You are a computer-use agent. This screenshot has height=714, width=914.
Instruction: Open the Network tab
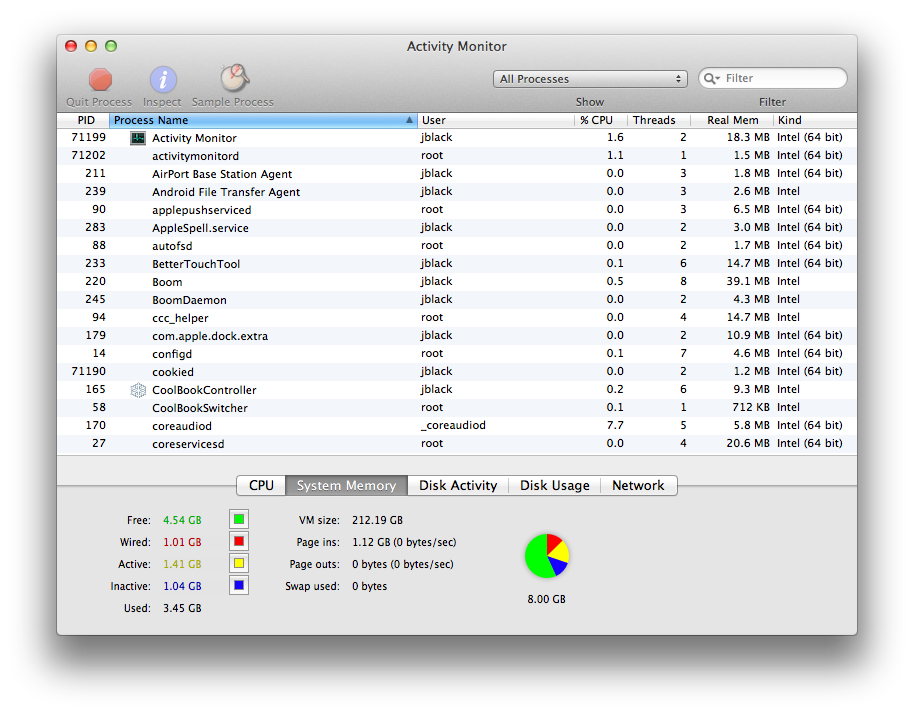[638, 486]
